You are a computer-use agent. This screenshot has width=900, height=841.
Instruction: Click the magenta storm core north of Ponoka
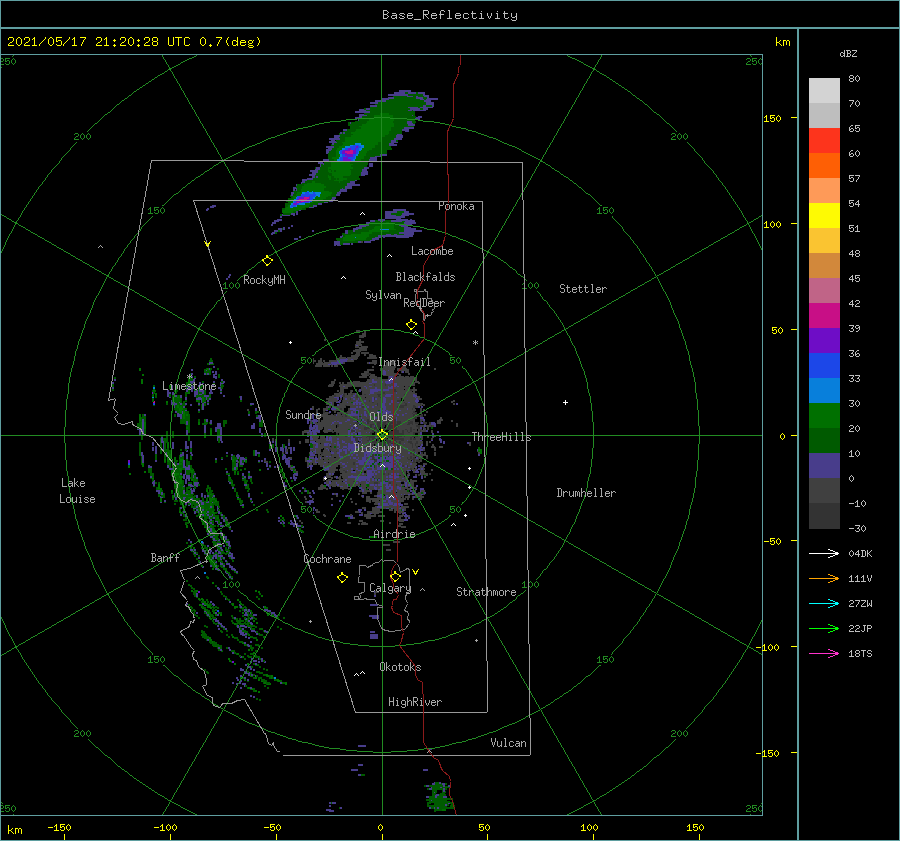click(349, 153)
